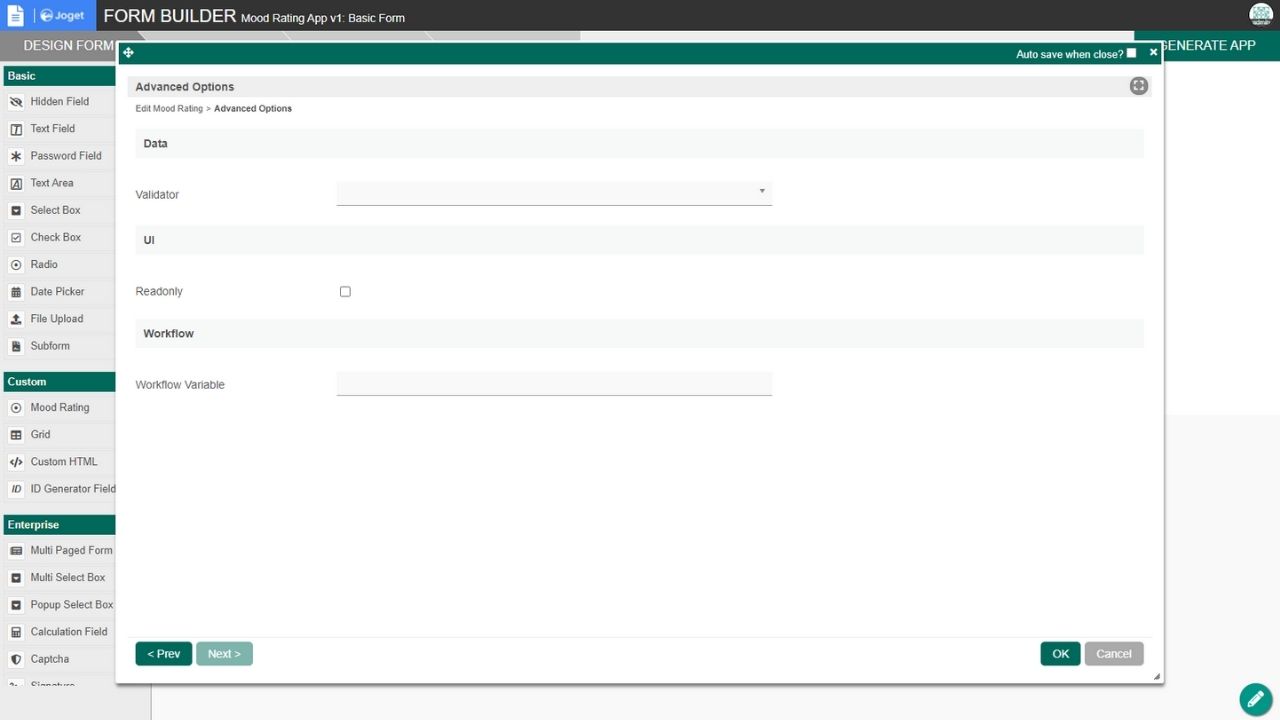Click the Prev button
Image resolution: width=1280 pixels, height=720 pixels.
click(163, 654)
